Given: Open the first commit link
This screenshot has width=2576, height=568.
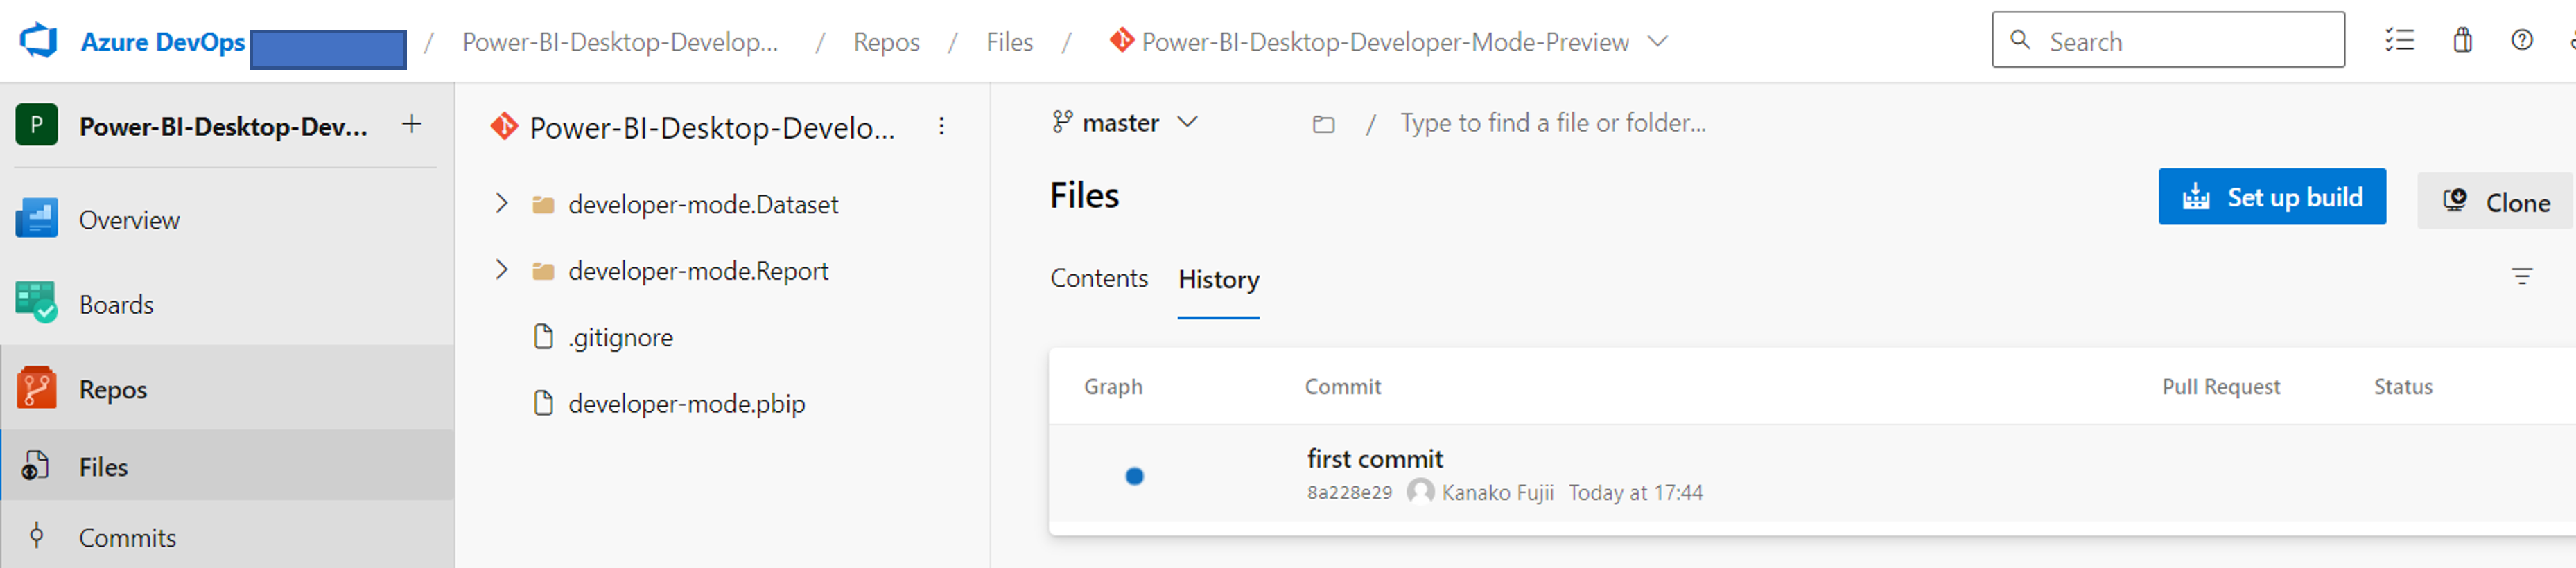Looking at the screenshot, I should [x=1374, y=459].
